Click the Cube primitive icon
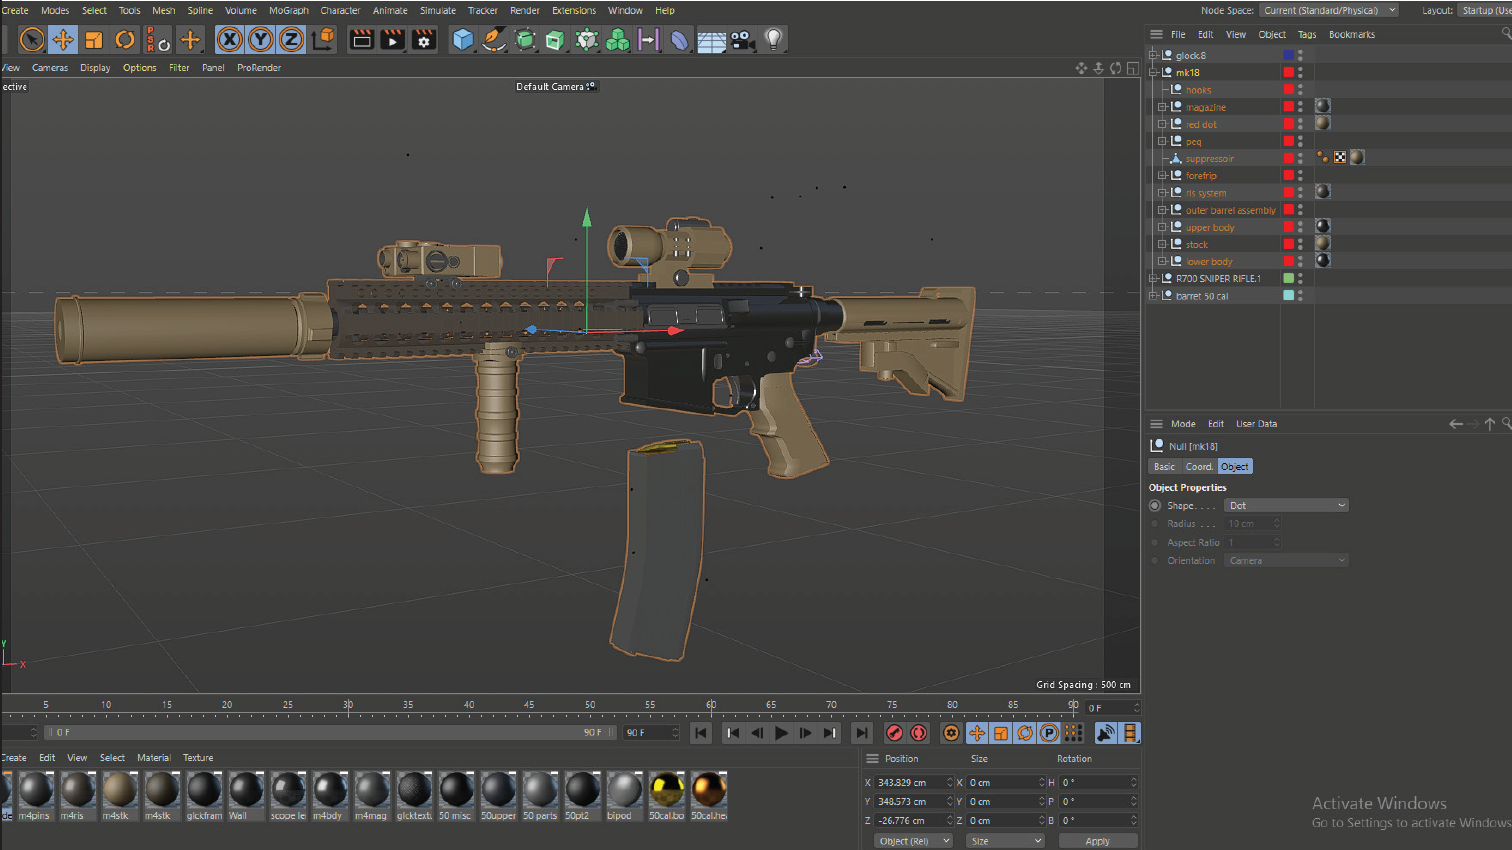The height and width of the screenshot is (850, 1512). pos(463,40)
